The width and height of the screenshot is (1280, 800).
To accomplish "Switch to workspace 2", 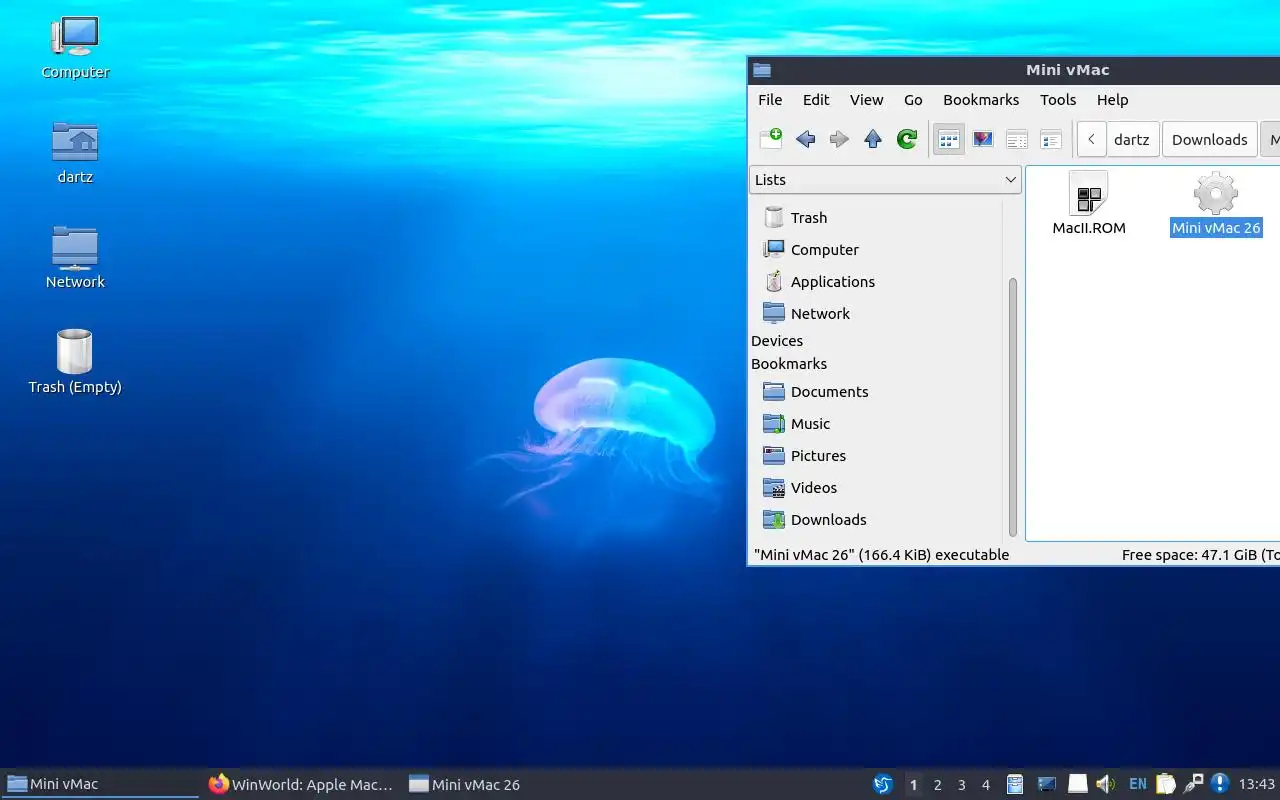I will click(938, 785).
